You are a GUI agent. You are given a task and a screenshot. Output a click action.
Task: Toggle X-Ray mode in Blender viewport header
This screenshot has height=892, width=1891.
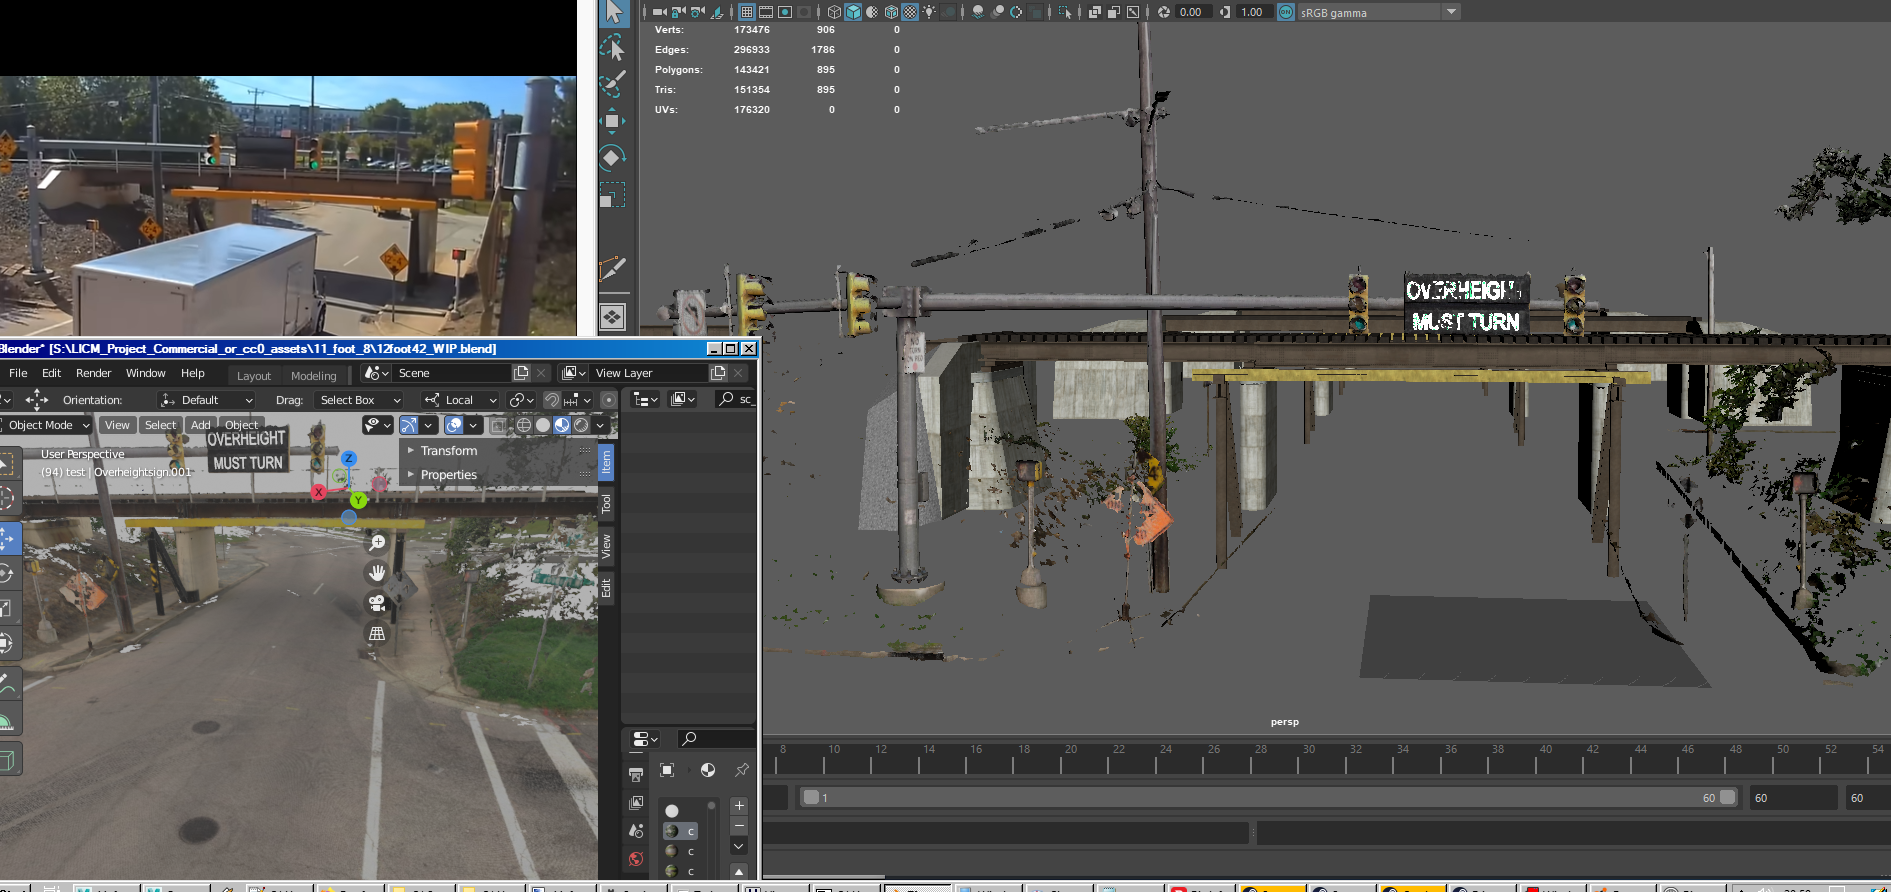point(498,425)
